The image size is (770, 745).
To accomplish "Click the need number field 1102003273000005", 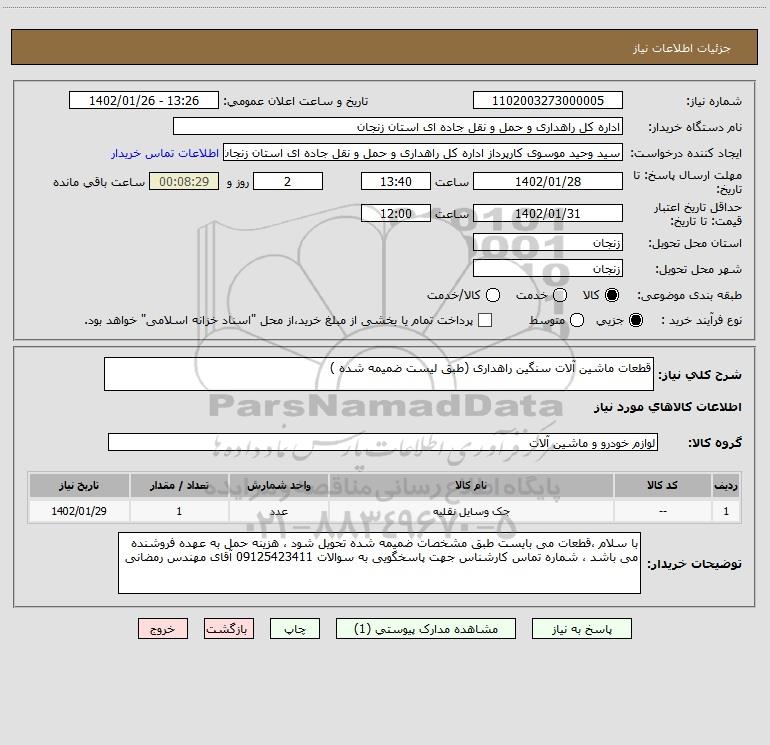I will point(548,100).
